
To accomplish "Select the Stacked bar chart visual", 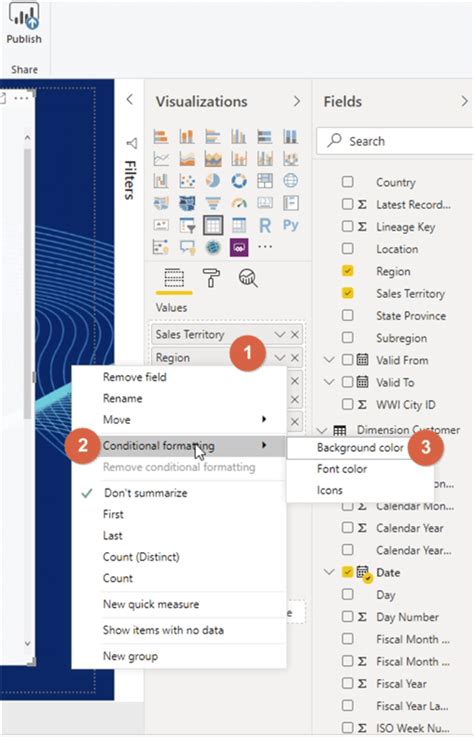I will pyautogui.click(x=161, y=137).
